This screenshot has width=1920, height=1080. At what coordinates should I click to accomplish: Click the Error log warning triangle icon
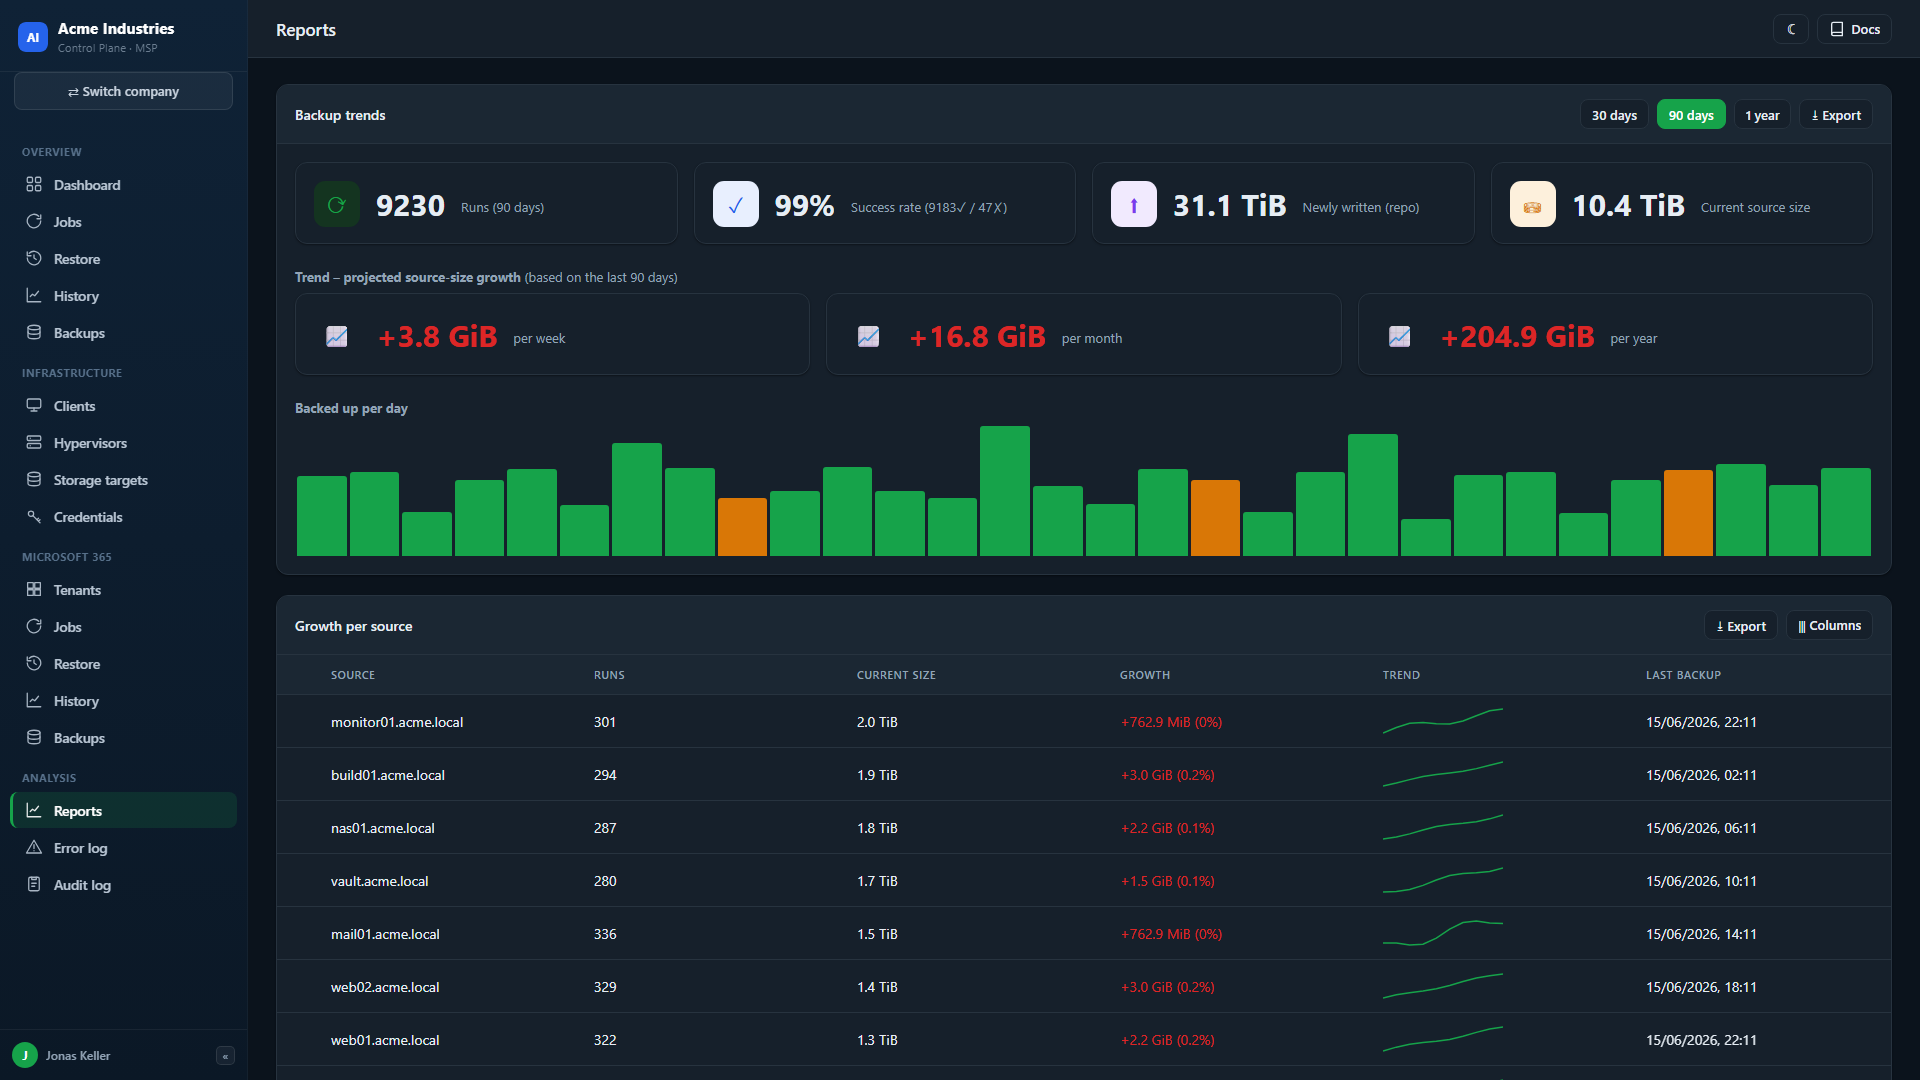[34, 848]
